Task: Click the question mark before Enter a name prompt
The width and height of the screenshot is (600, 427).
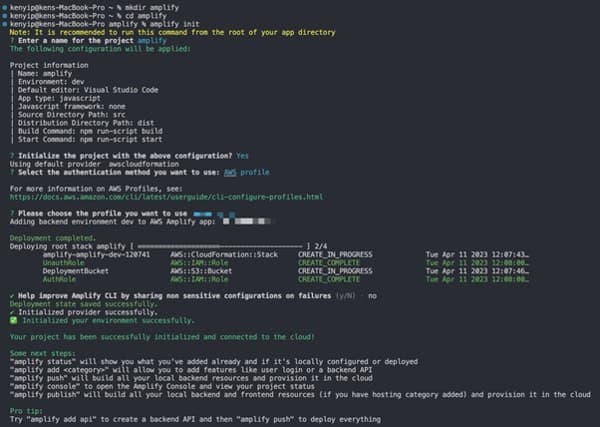Action: (12, 41)
